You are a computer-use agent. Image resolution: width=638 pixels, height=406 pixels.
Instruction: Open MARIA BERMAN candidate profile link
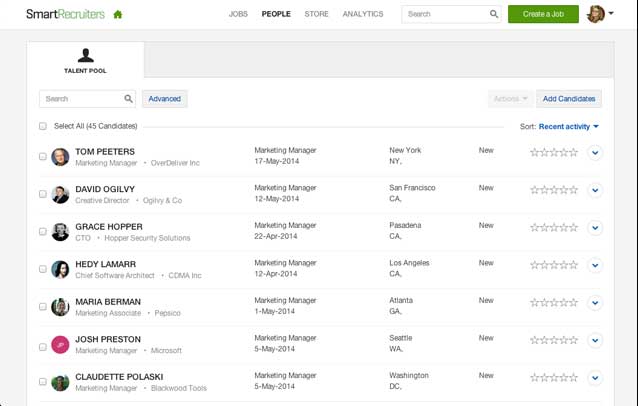pyautogui.click(x=108, y=302)
